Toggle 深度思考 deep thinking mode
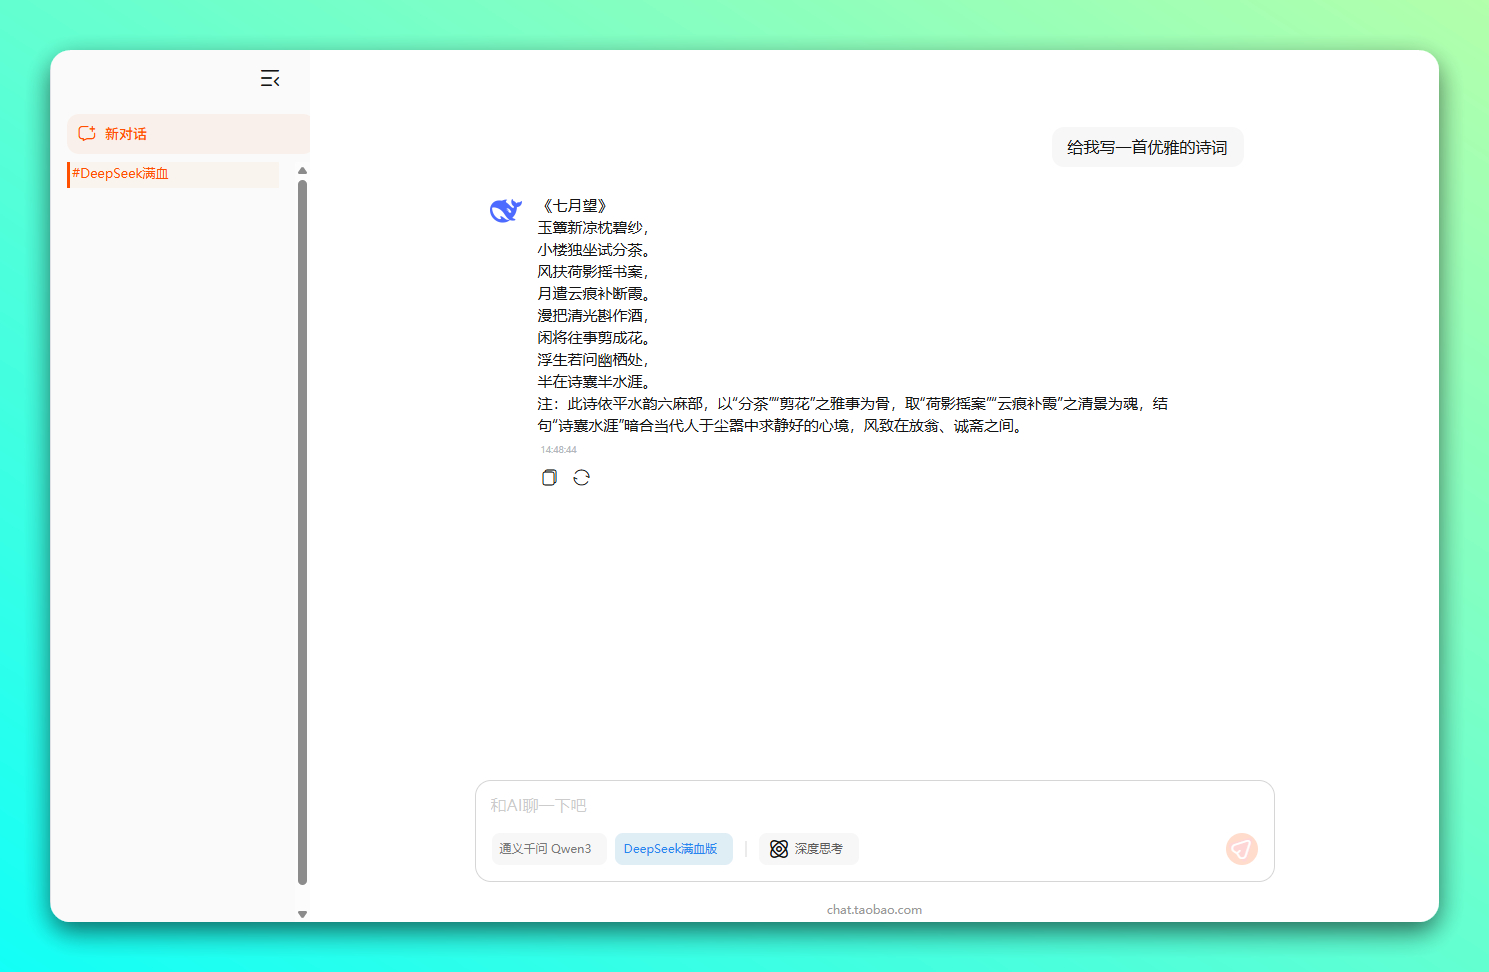This screenshot has height=972, width=1489. point(808,849)
